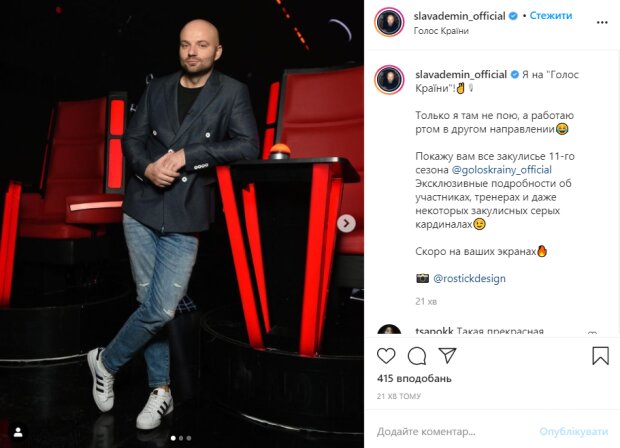Open the @goloskrainy_official mention link

[501, 170]
